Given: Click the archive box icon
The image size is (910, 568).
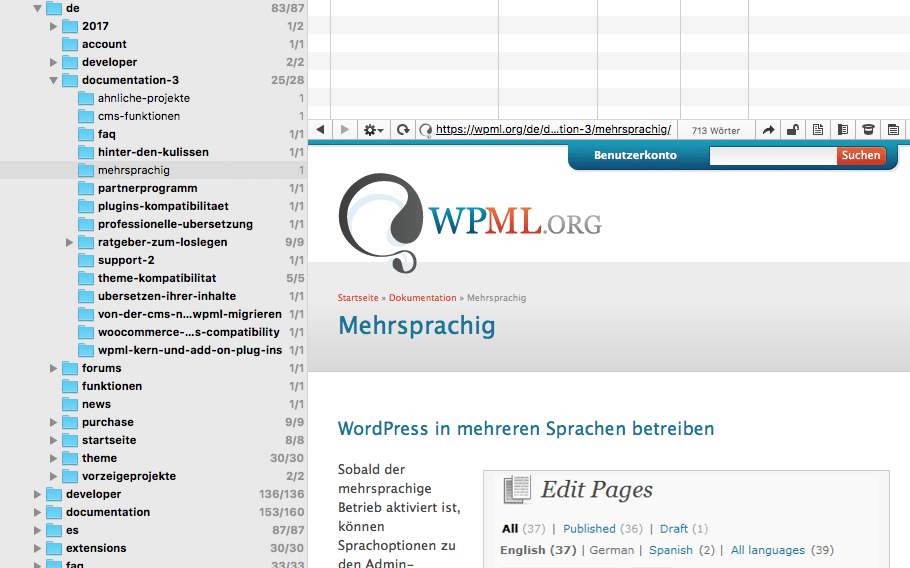Looking at the screenshot, I should pyautogui.click(x=868, y=130).
